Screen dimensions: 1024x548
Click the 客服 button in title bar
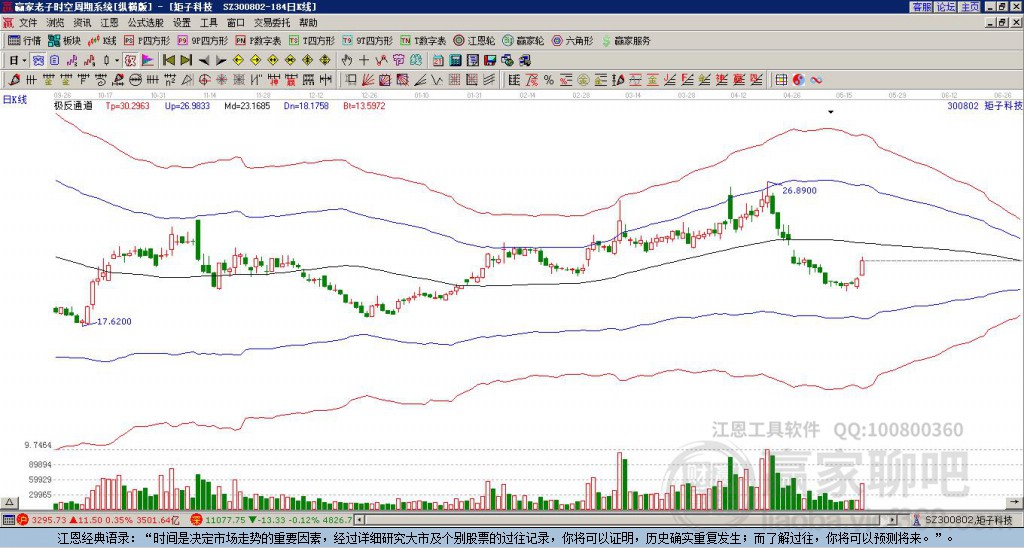[922, 7]
